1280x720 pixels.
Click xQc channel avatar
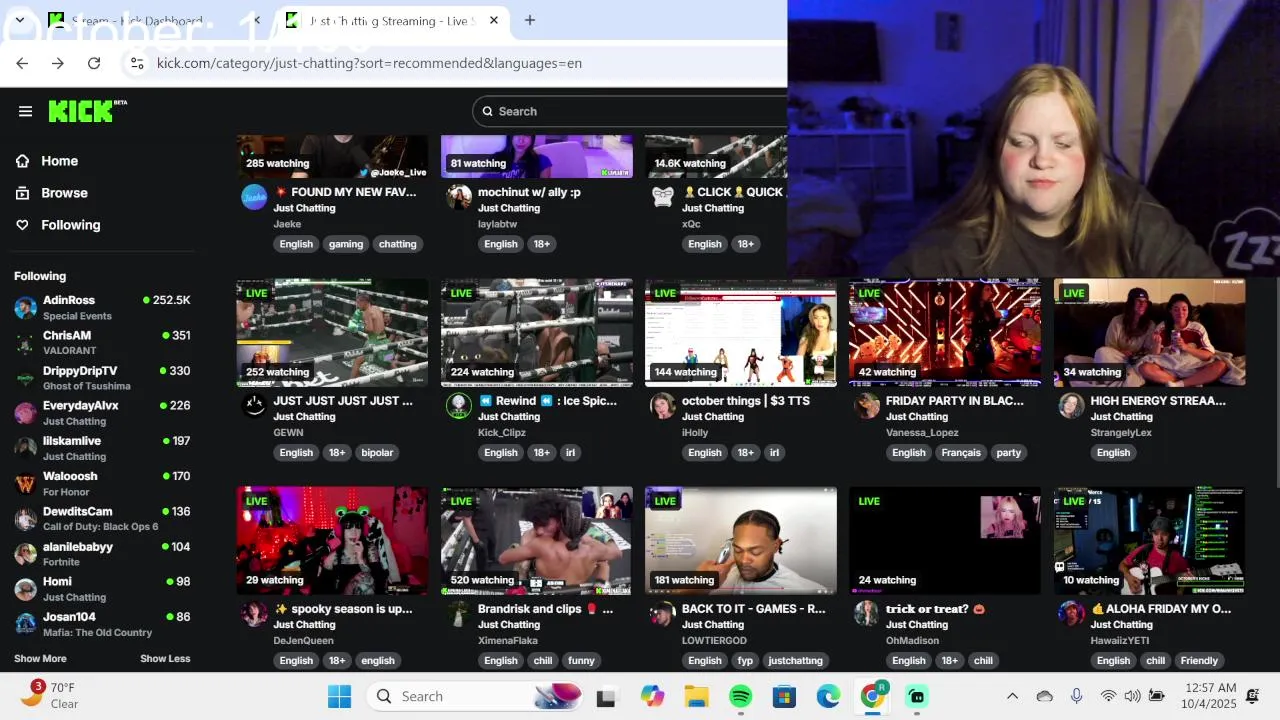pyautogui.click(x=663, y=197)
